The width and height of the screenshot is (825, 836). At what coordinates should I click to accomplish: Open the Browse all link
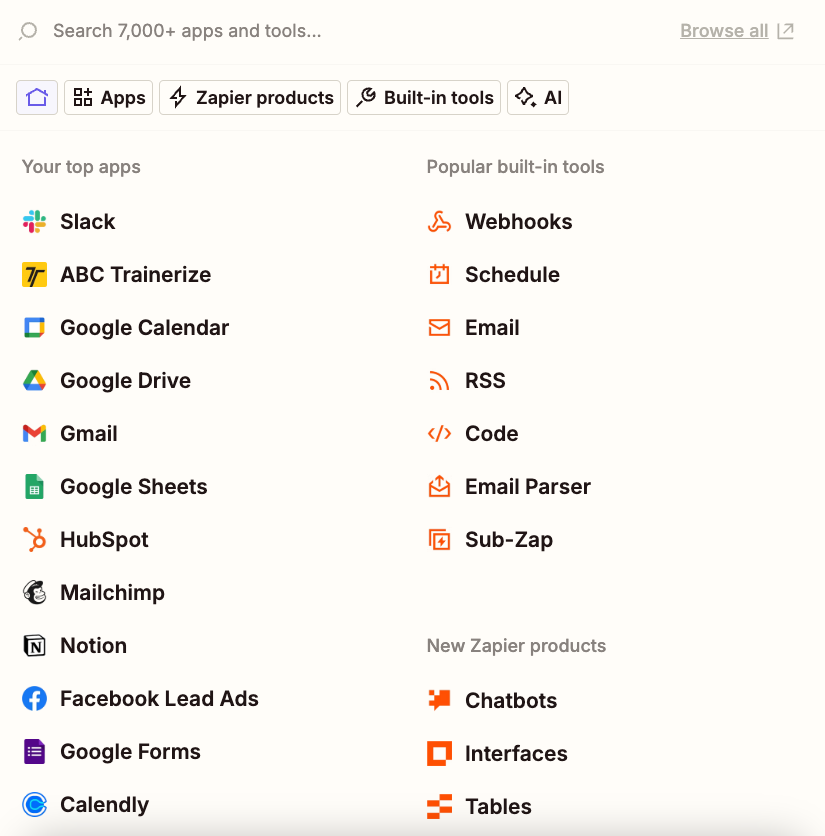[724, 31]
